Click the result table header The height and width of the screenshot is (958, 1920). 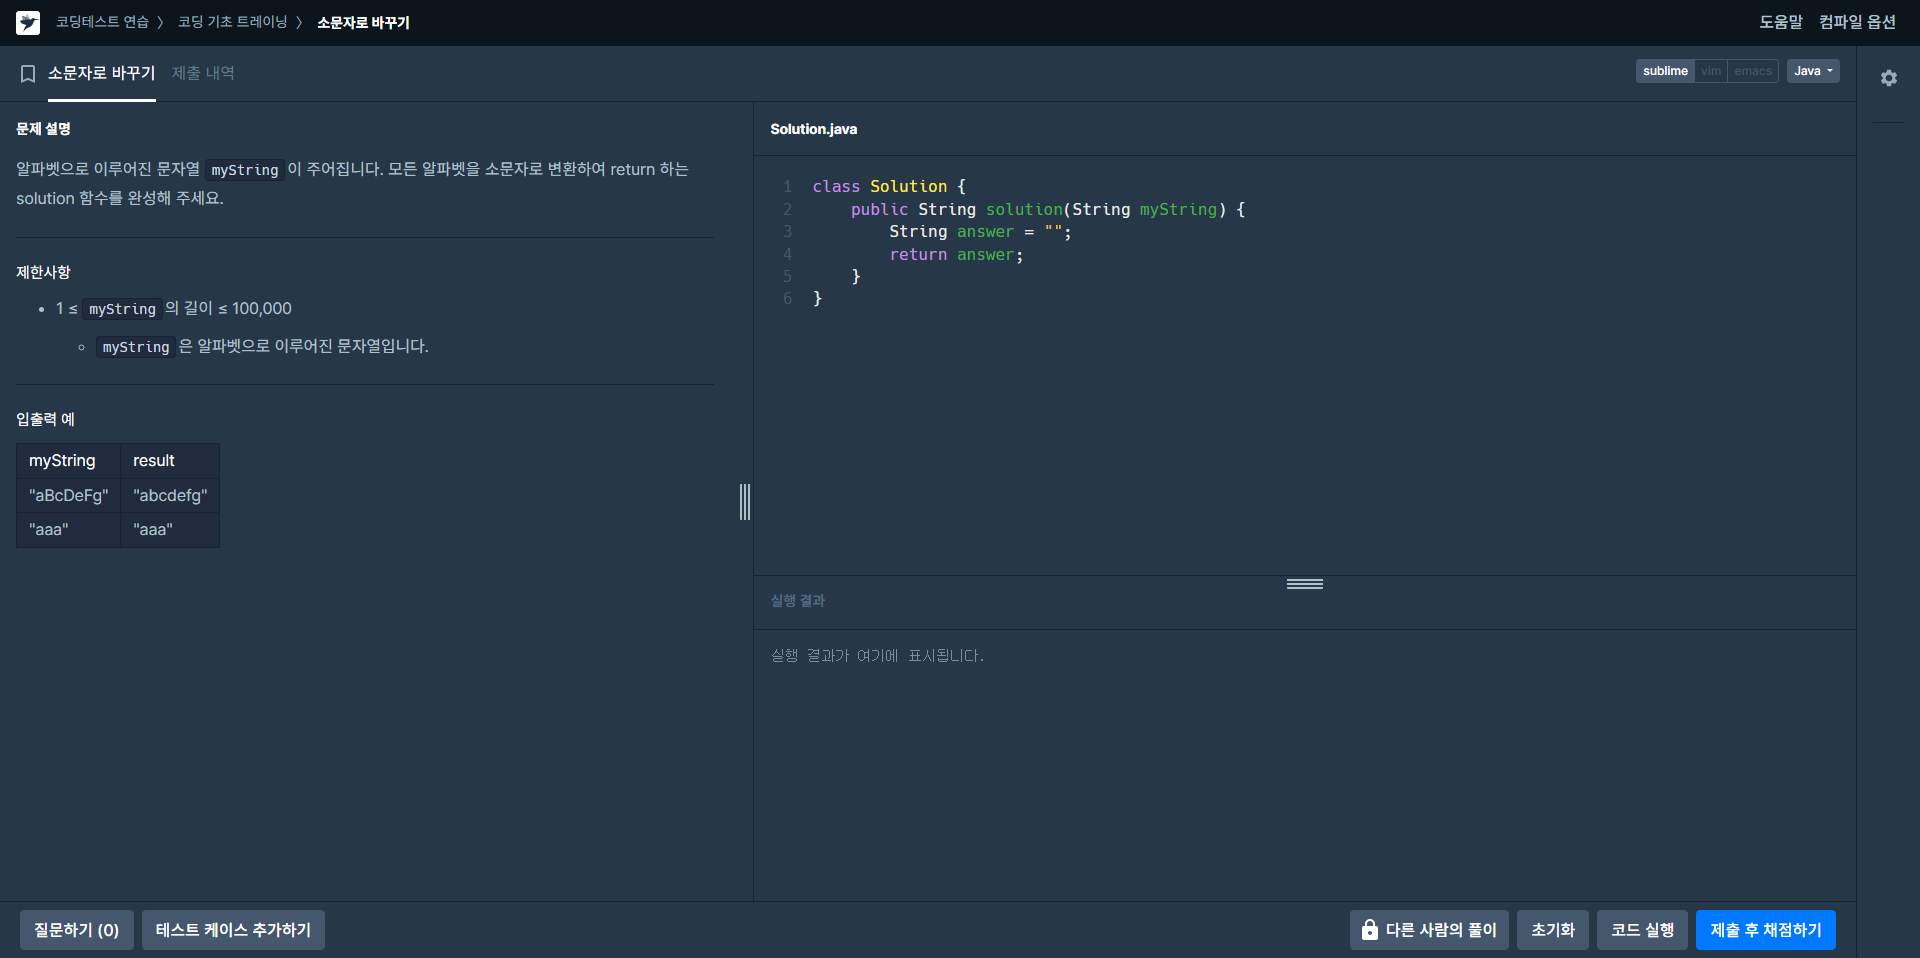coord(170,461)
